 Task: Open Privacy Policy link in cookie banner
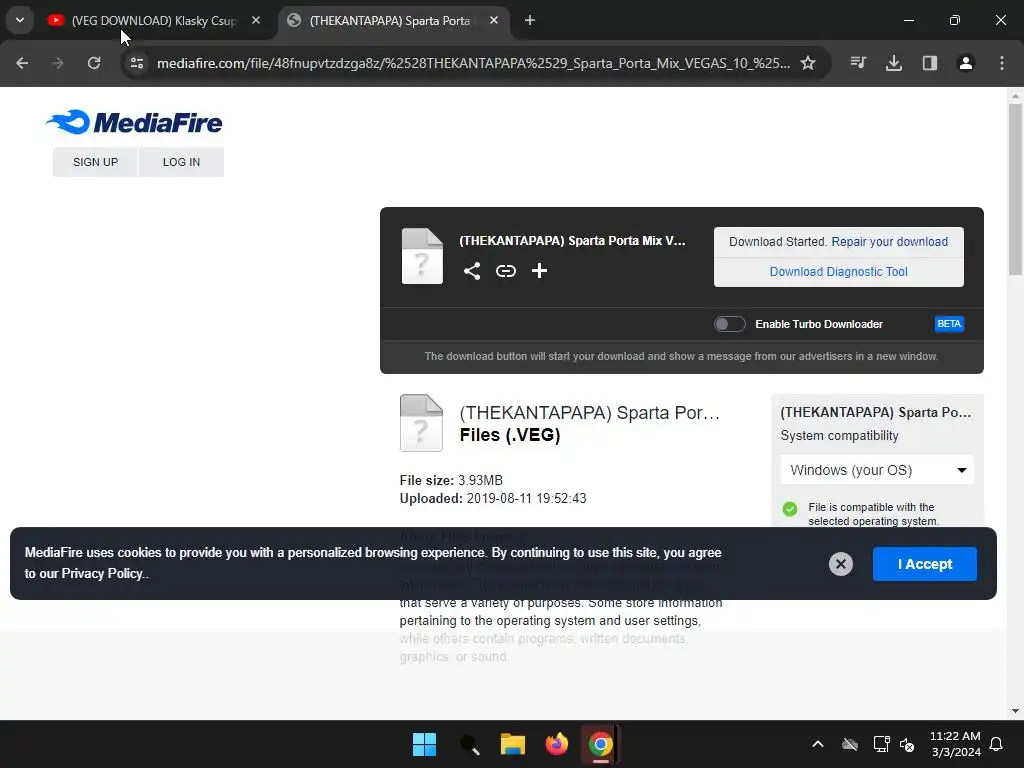[102, 573]
